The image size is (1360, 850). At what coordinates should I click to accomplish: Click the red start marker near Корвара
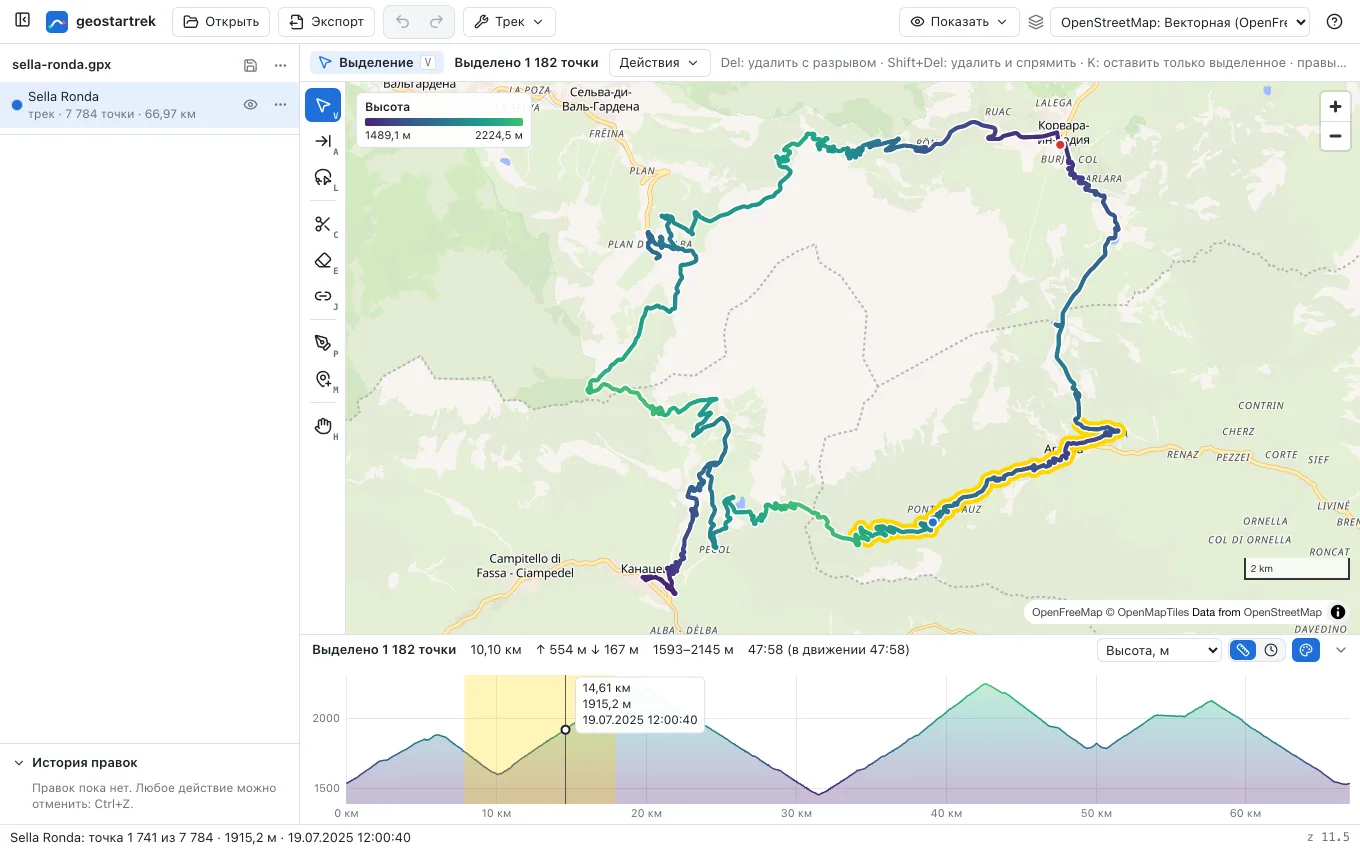pos(1060,144)
